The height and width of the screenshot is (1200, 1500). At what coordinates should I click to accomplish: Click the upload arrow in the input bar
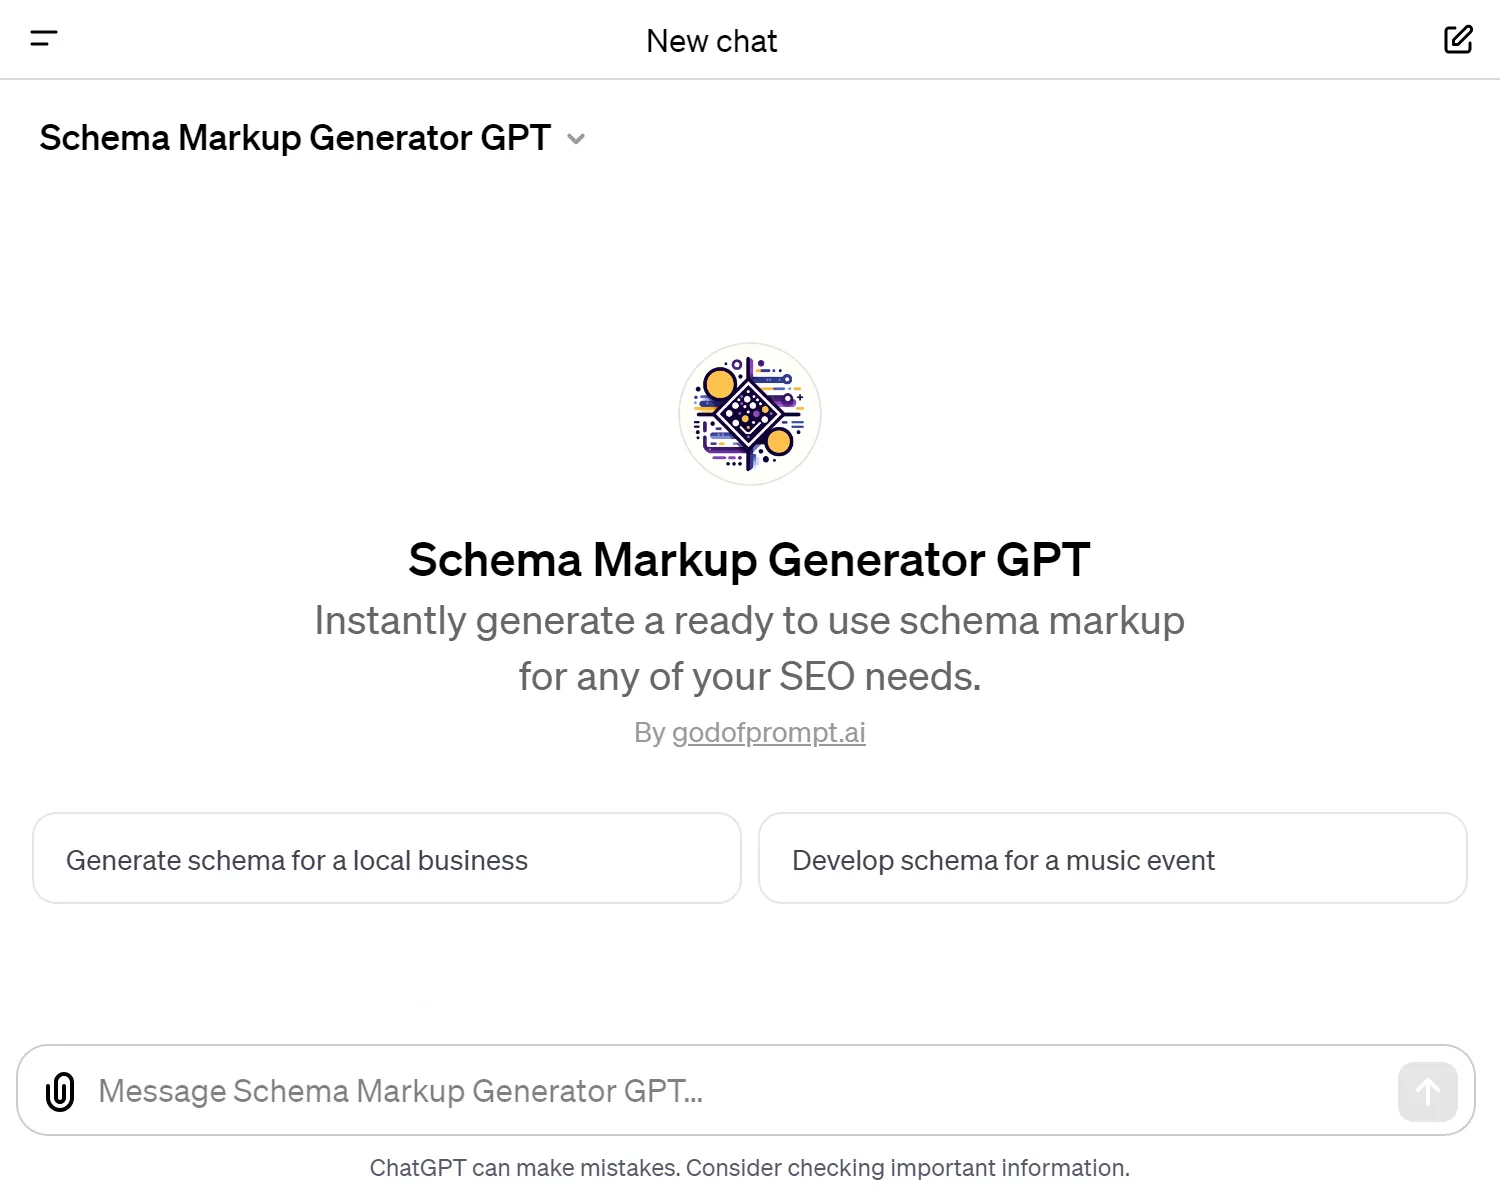(x=1427, y=1091)
